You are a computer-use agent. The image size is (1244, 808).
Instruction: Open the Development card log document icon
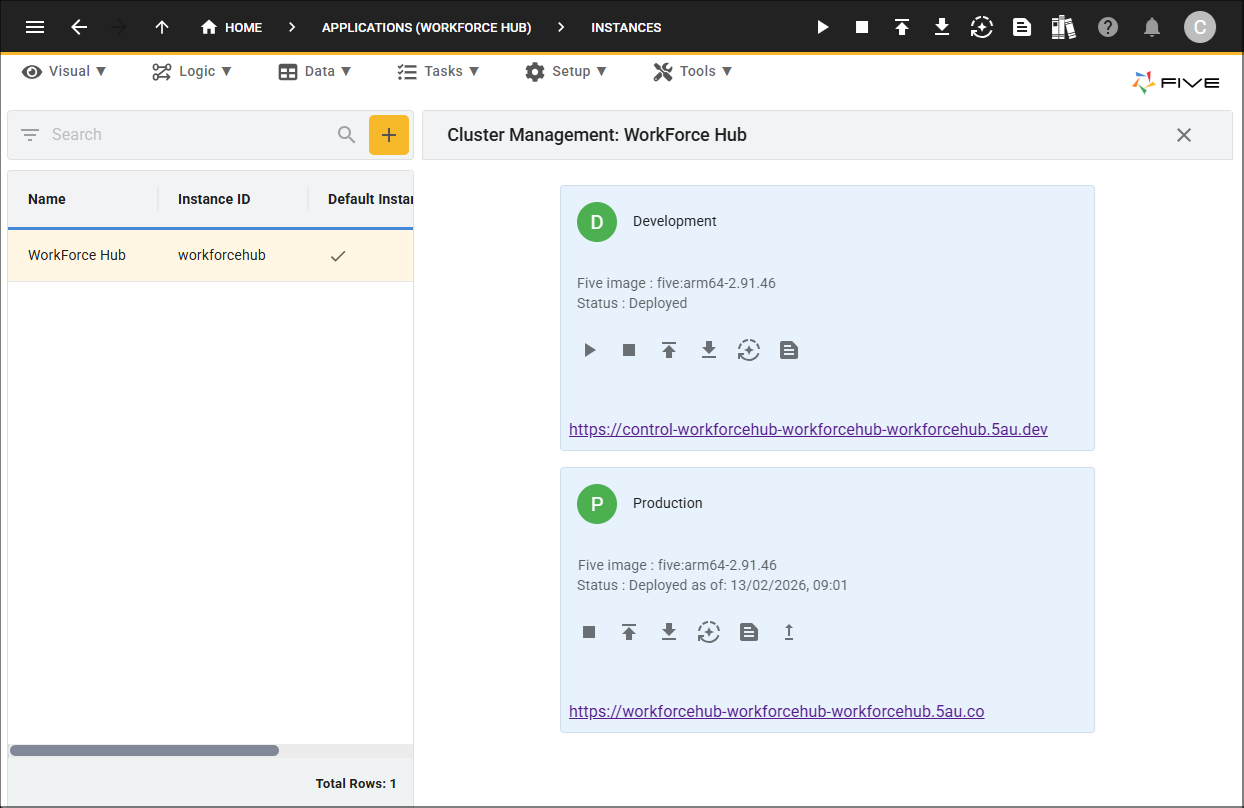click(789, 350)
